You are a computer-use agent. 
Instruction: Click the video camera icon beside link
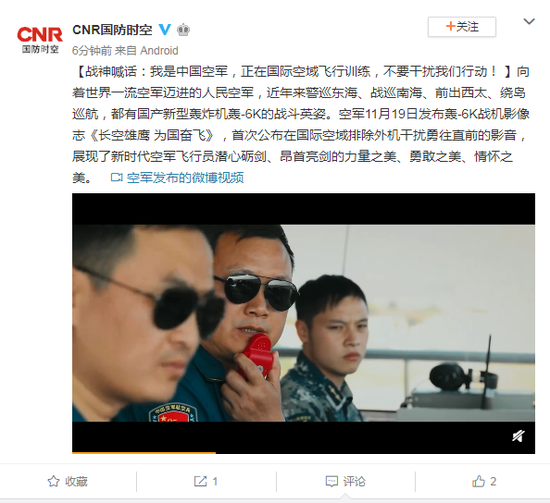pos(116,177)
